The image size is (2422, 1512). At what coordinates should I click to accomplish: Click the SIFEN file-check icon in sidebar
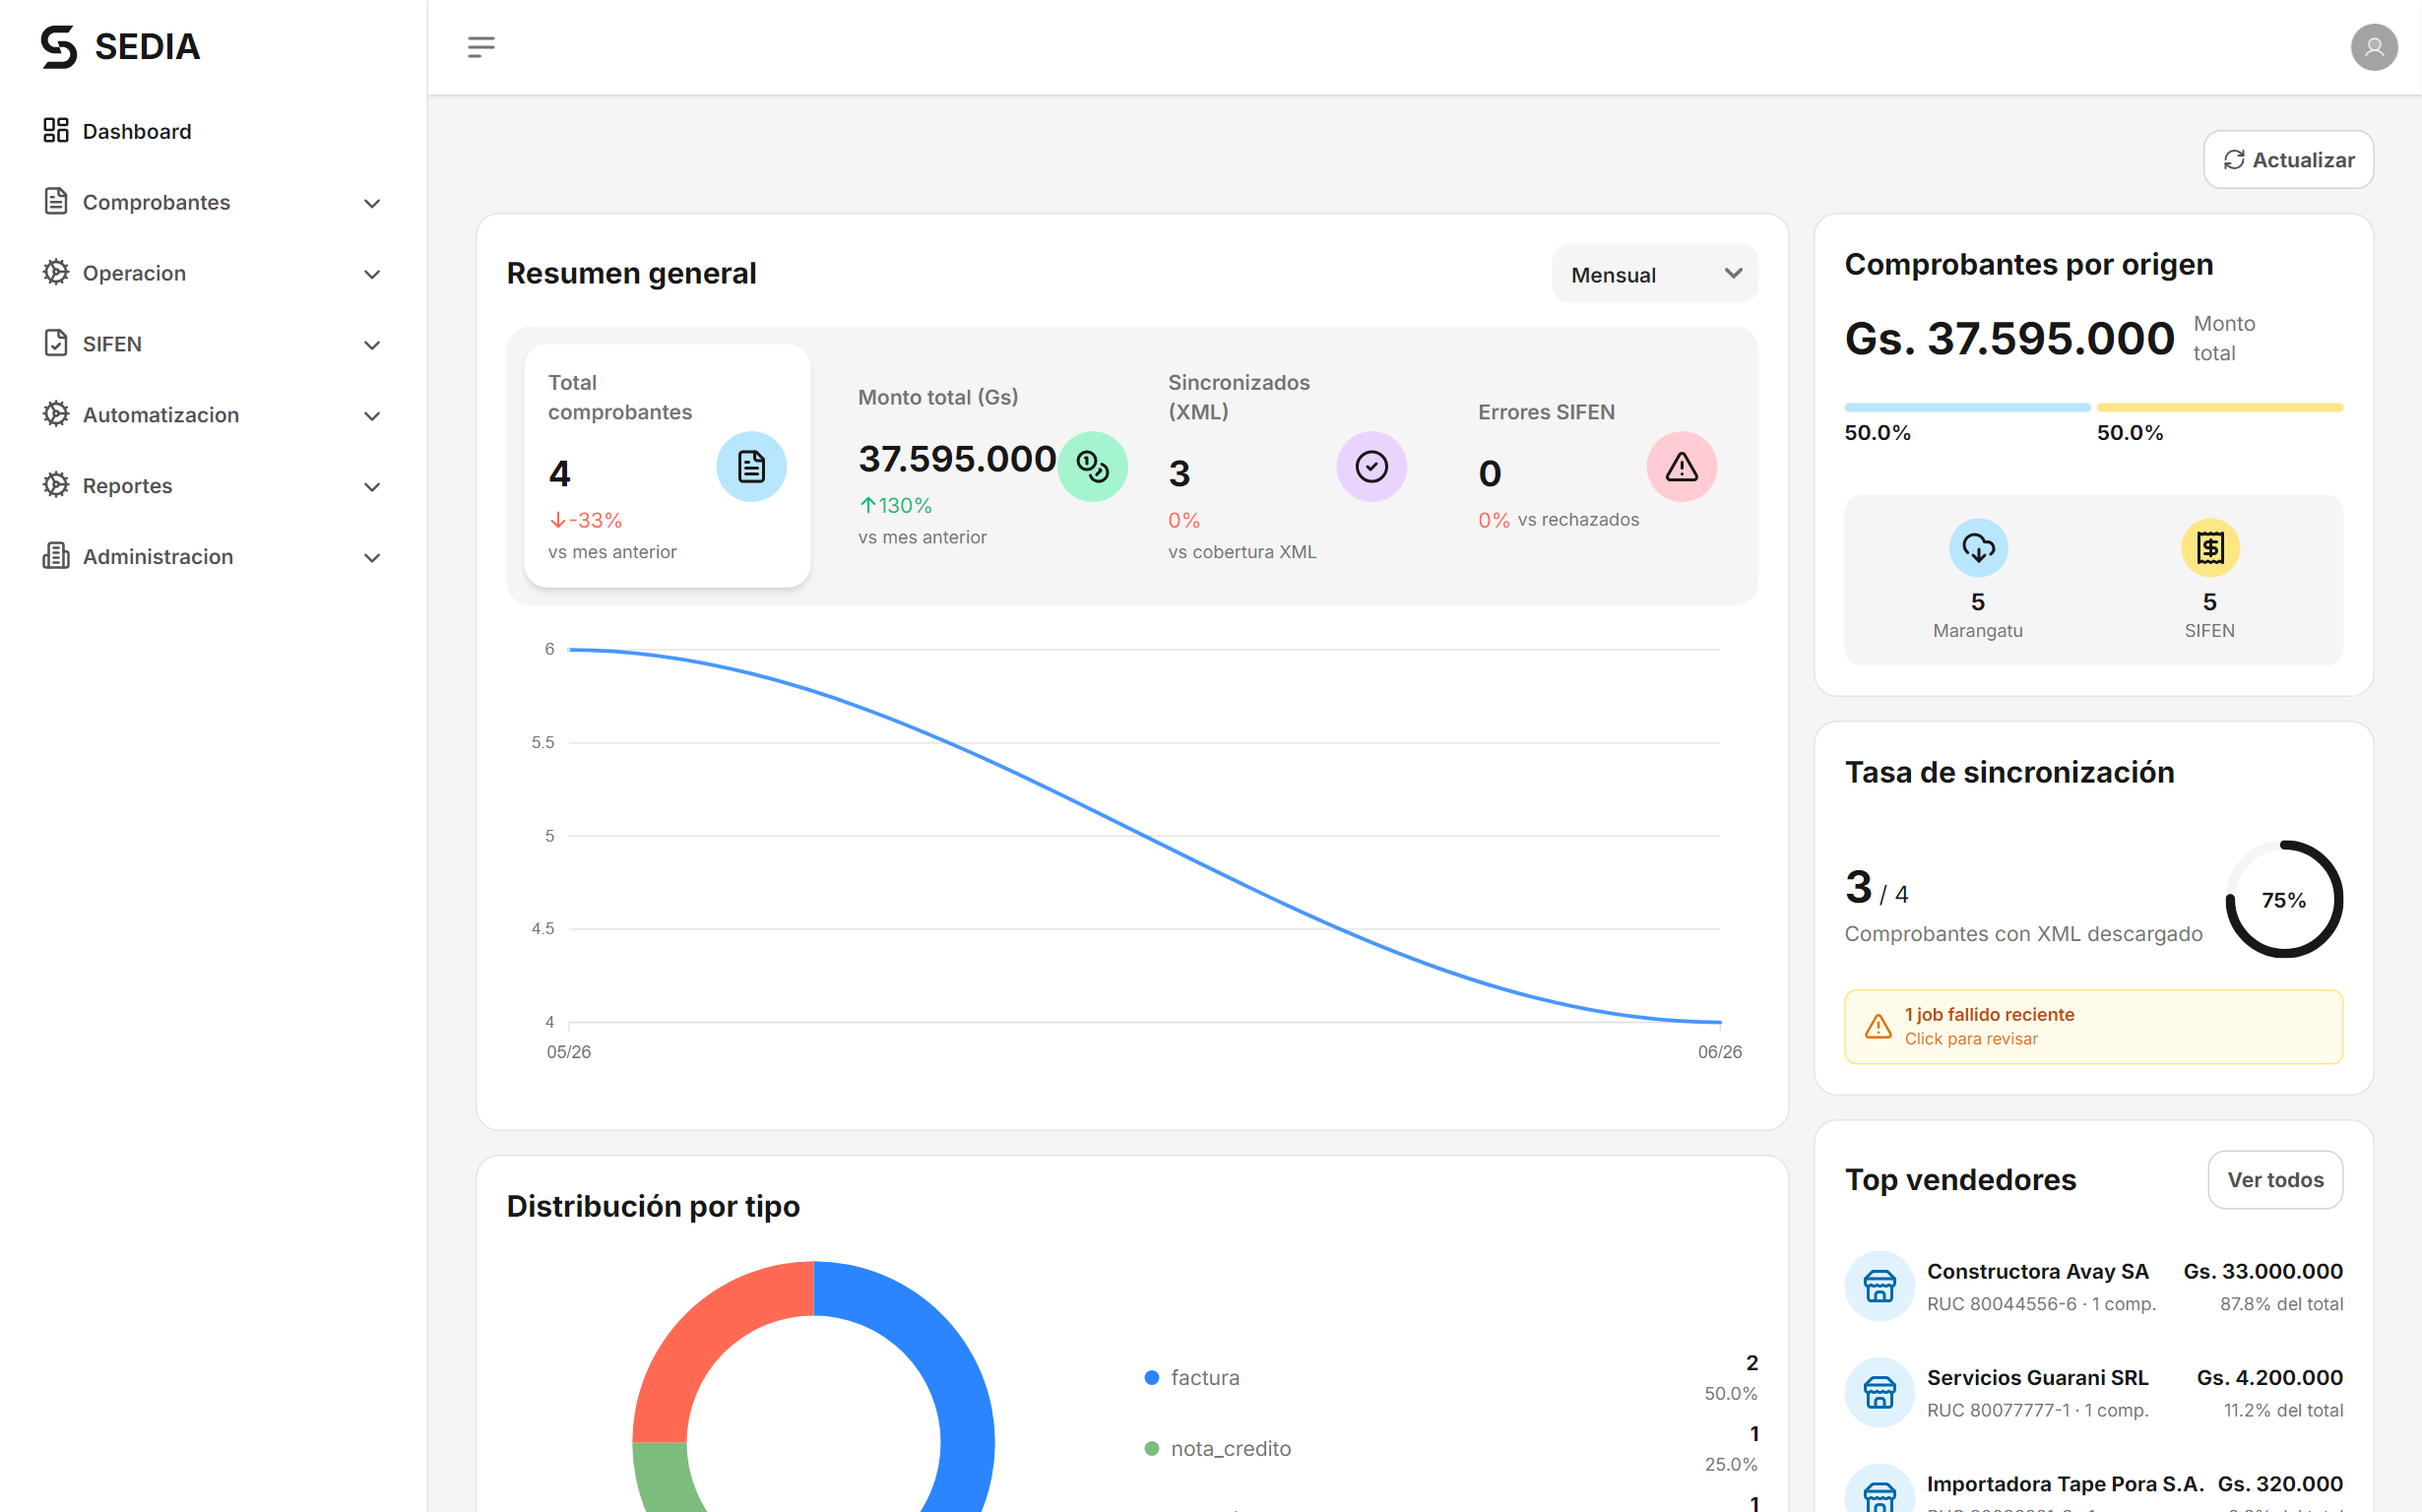56,344
